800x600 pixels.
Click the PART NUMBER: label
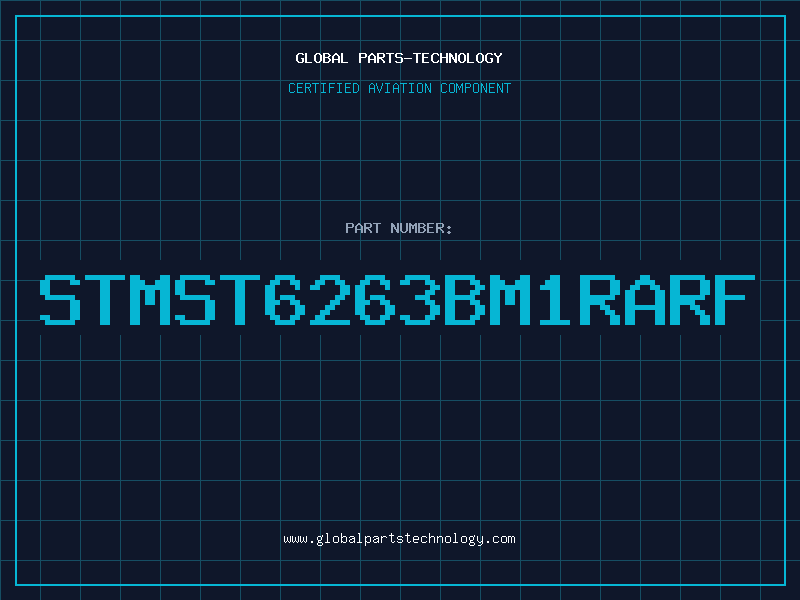click(x=399, y=228)
